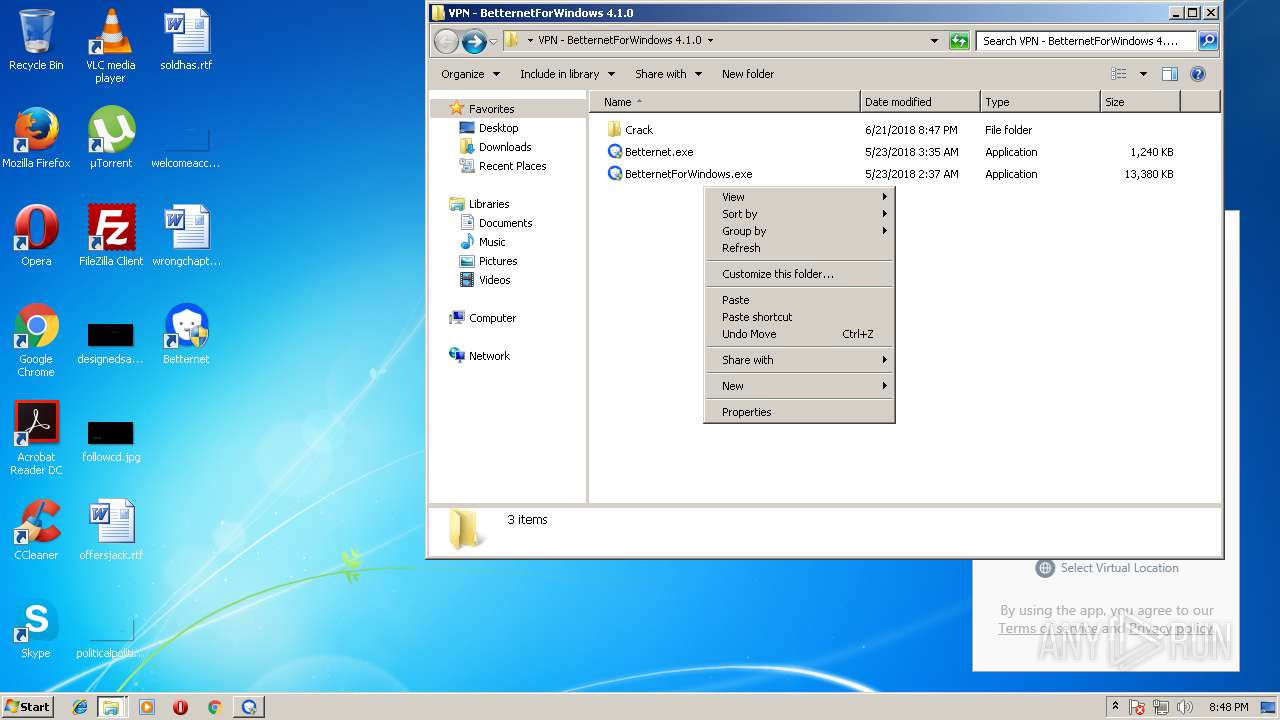Launch Opera from the desktop

tap(36, 236)
